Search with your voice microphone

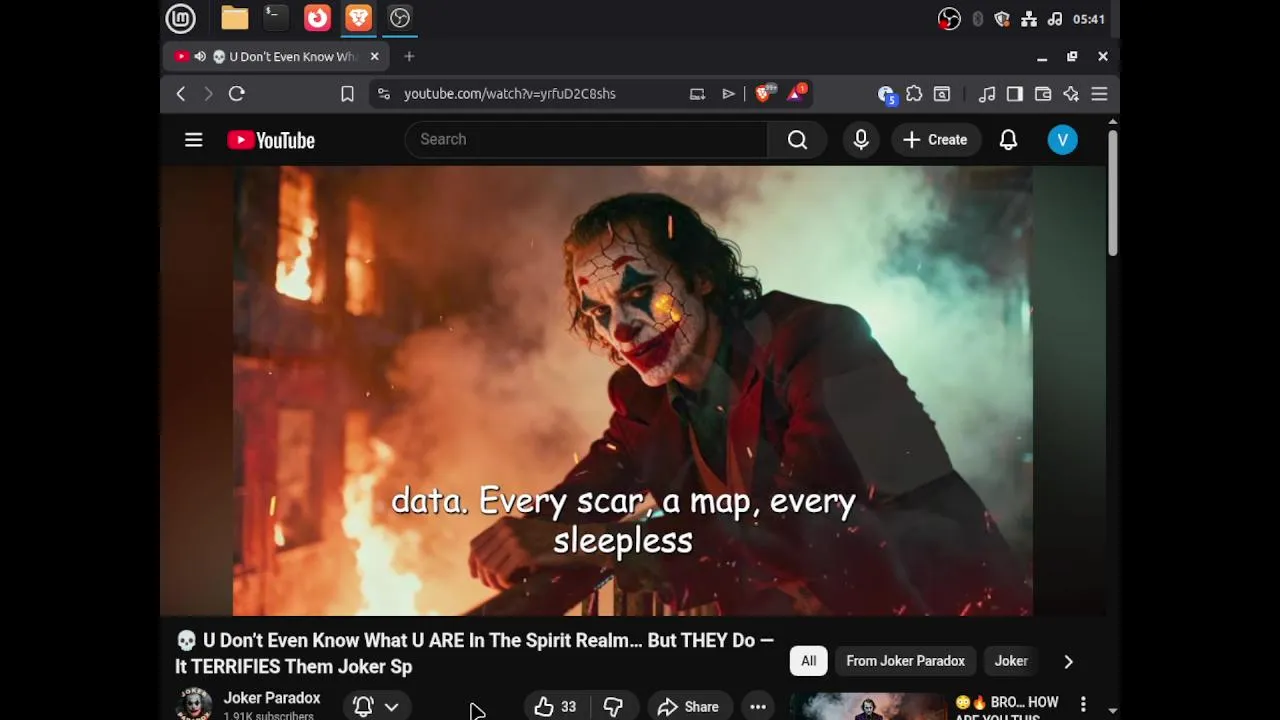point(861,140)
